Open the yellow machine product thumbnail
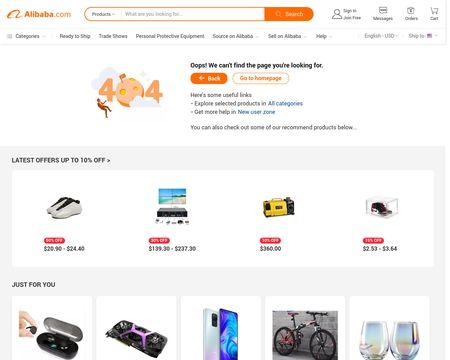 279,207
